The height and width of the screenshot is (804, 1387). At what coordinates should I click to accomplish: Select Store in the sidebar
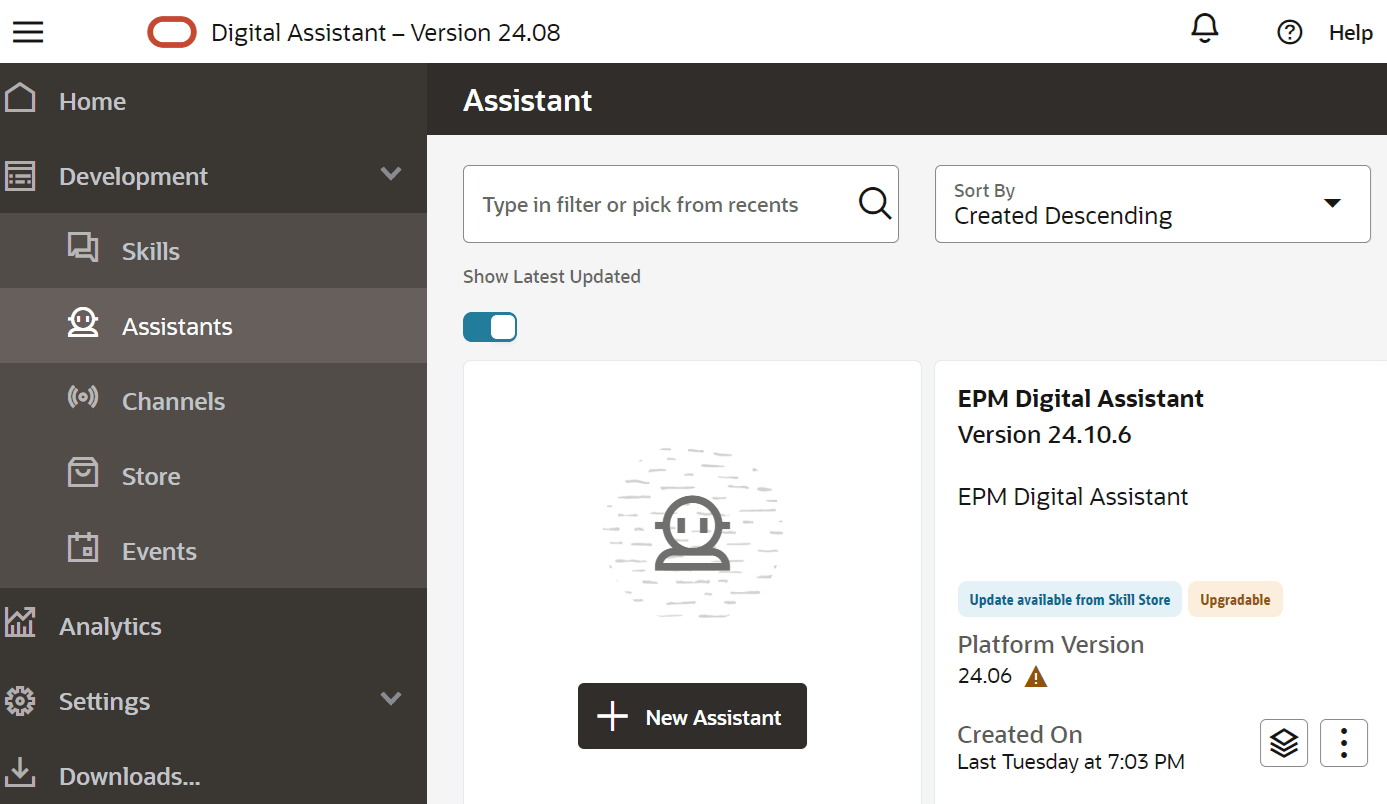pos(151,476)
